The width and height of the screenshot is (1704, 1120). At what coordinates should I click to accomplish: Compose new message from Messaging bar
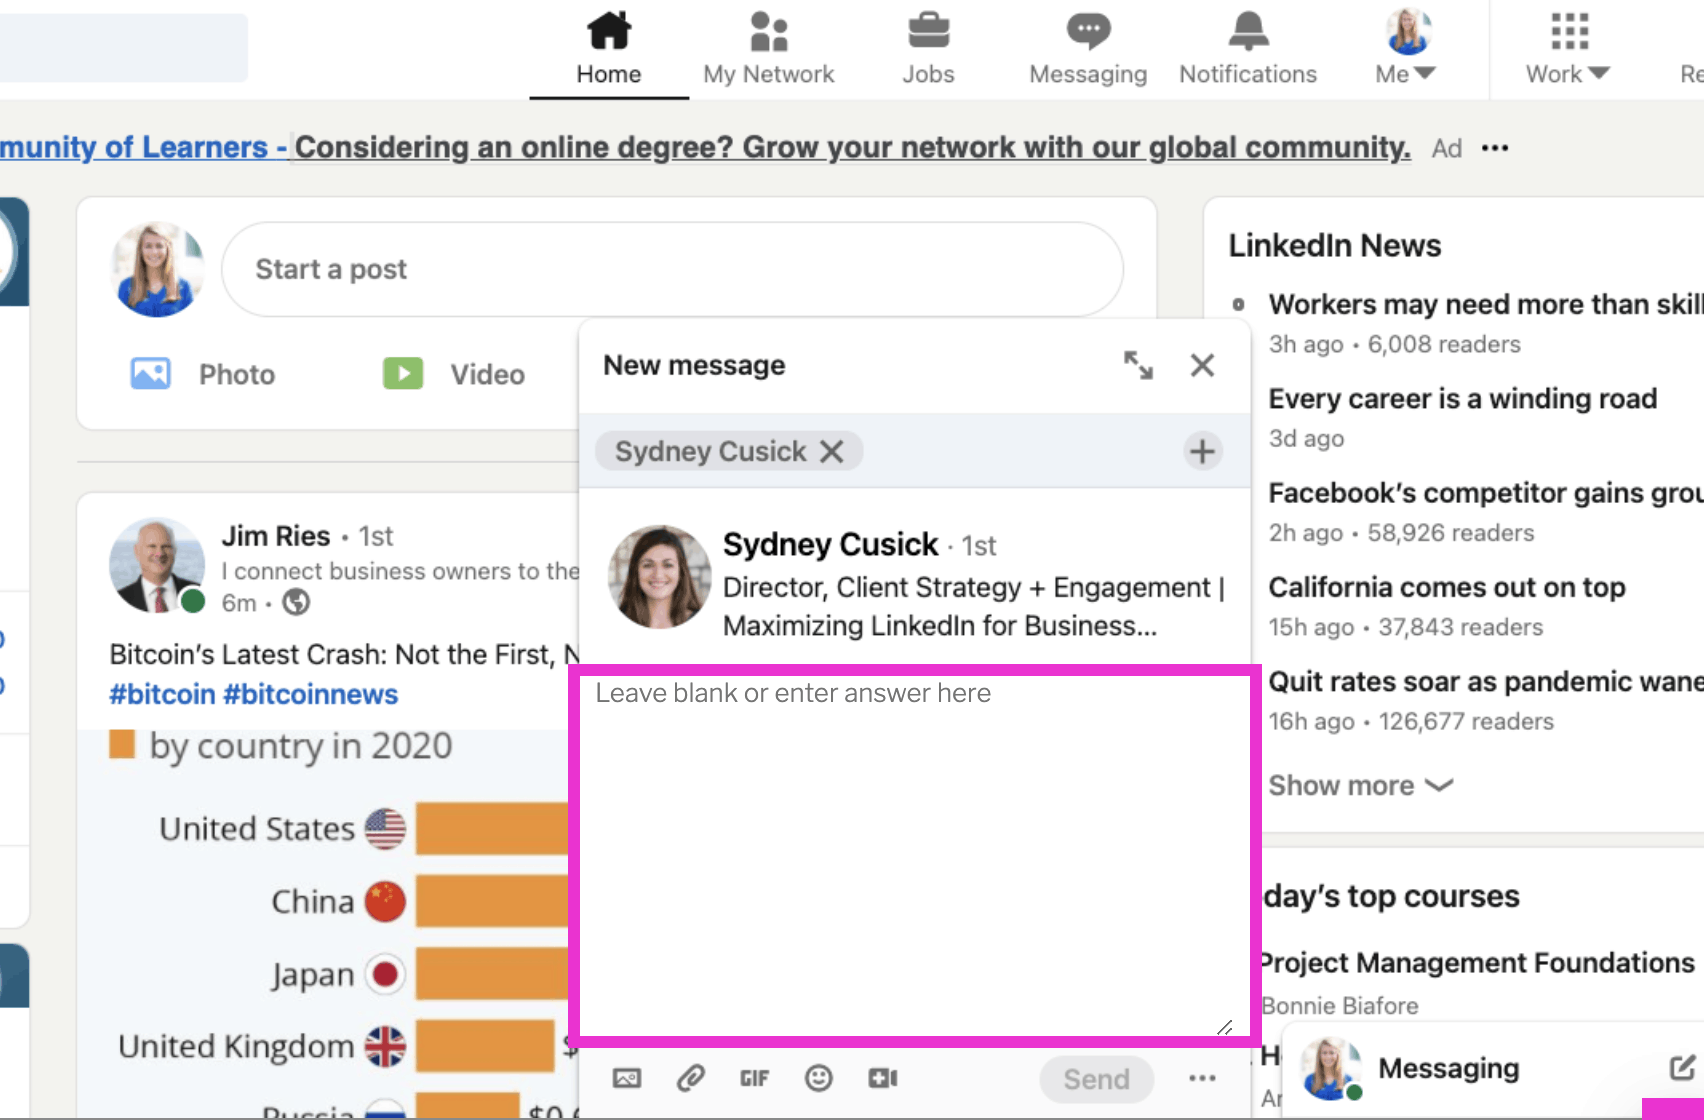click(x=1682, y=1068)
